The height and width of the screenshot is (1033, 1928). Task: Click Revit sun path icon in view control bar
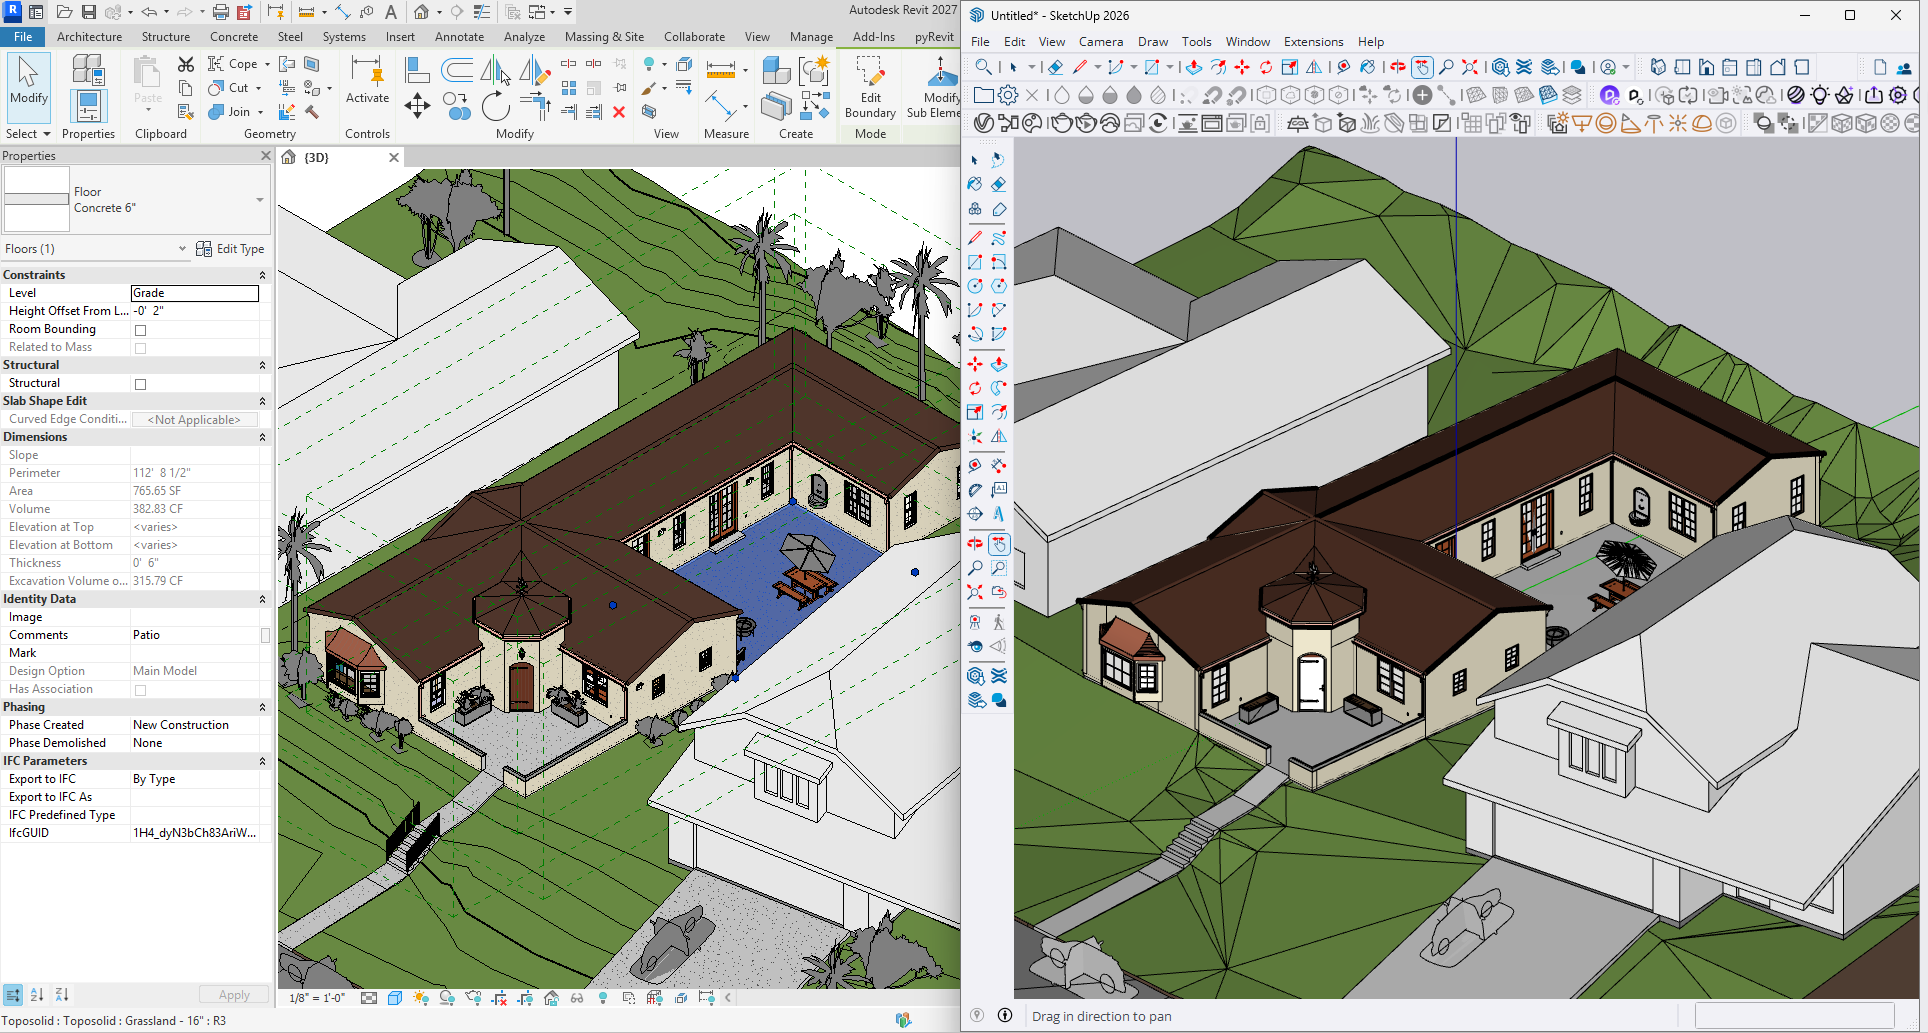click(x=421, y=998)
